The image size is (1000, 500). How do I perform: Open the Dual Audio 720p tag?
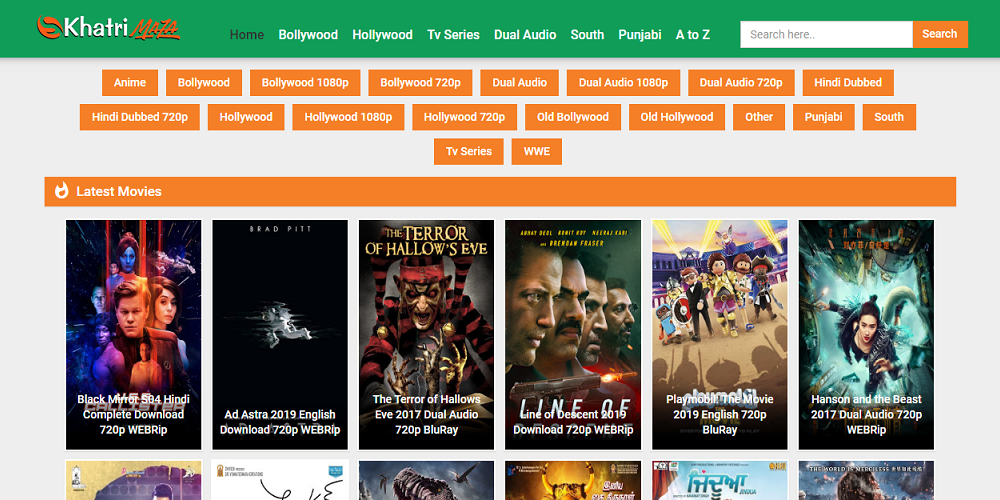pos(741,82)
